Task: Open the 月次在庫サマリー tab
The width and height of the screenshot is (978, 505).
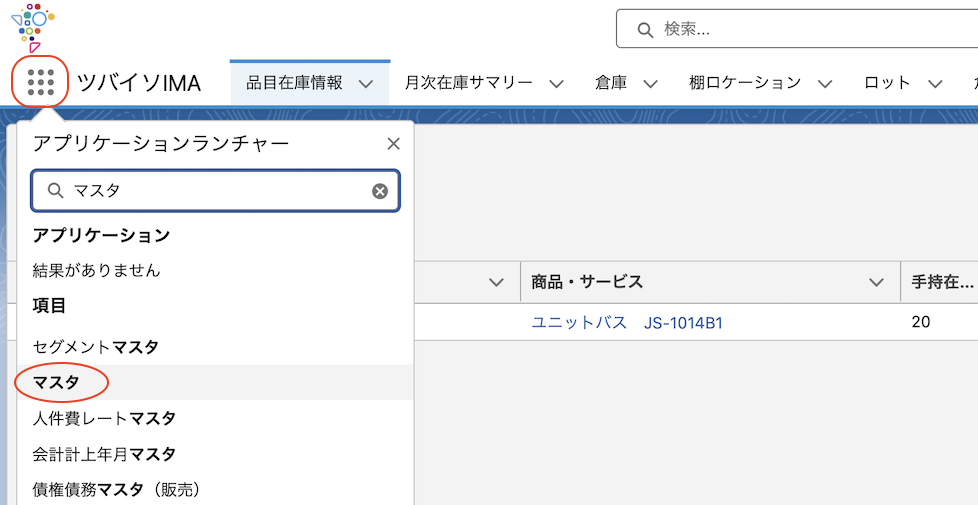Action: coord(468,83)
